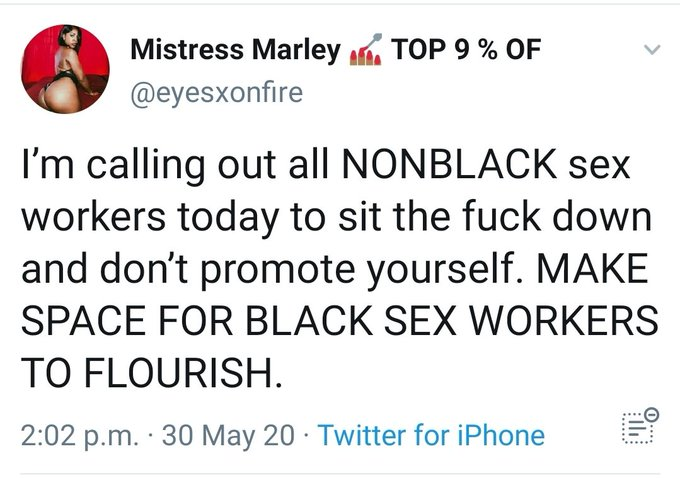Click the line SPACE FOR BLACK SEX WORKERS
The width and height of the screenshot is (680, 478).
[x=340, y=321]
